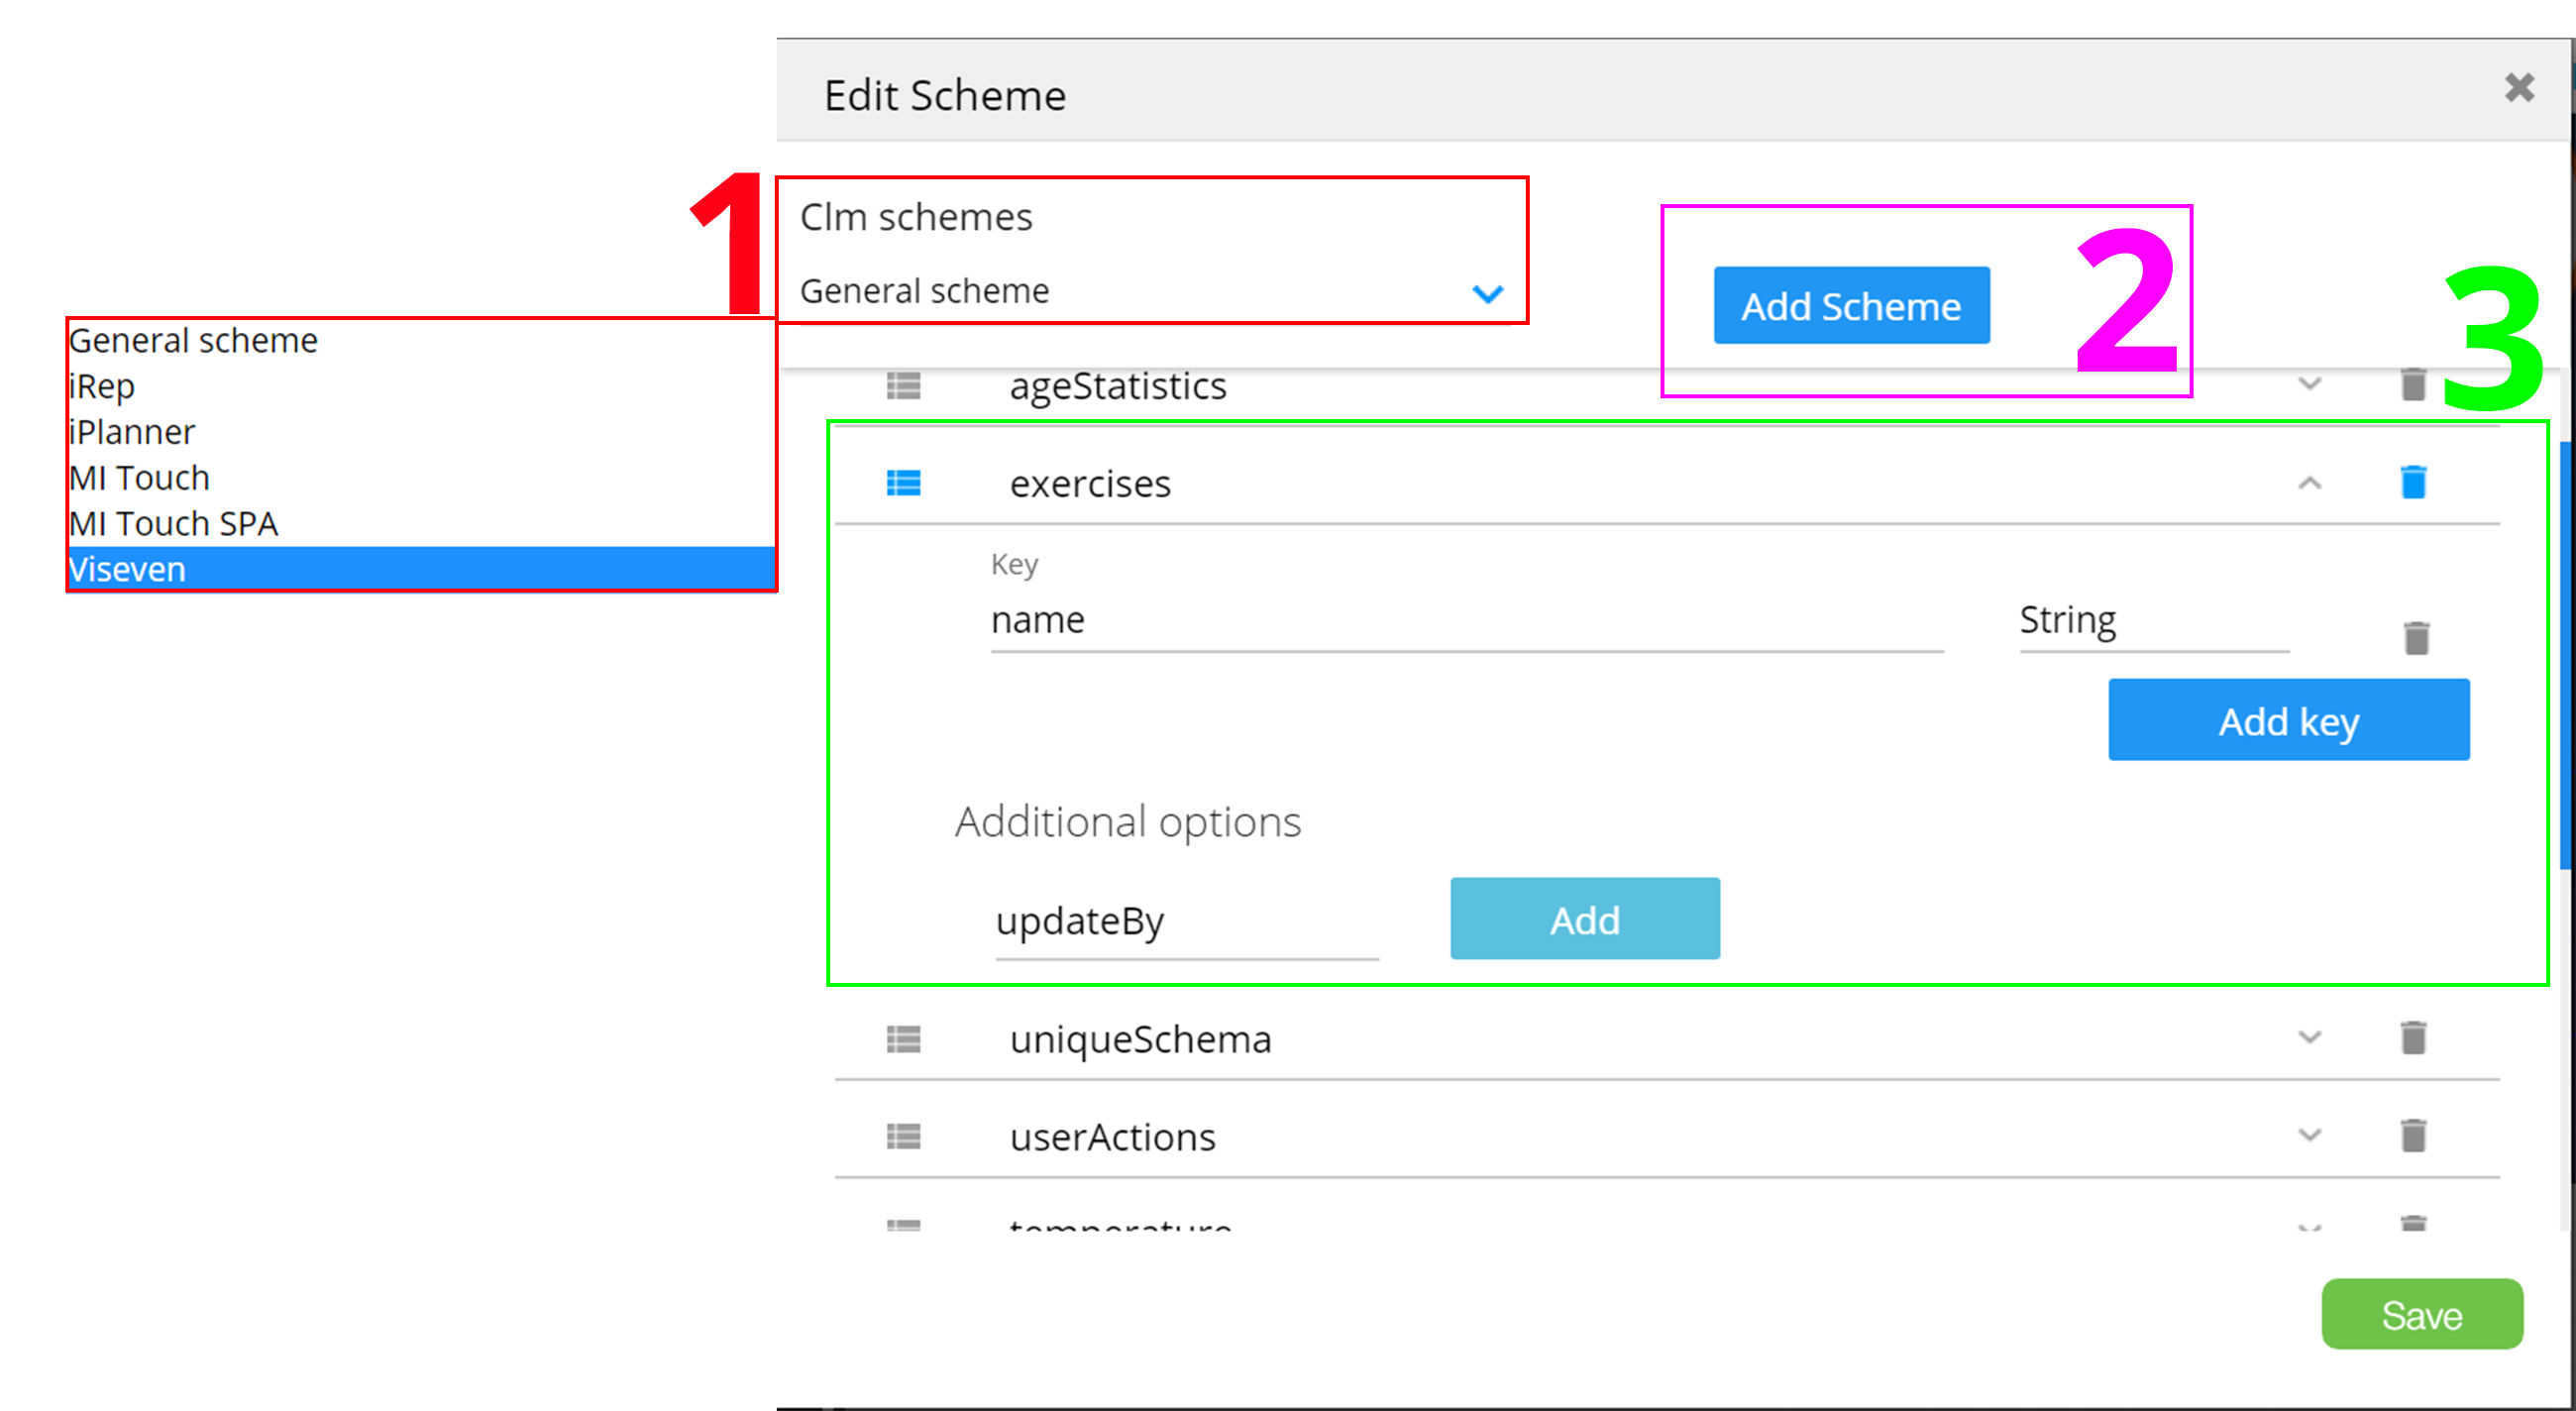Delete the exercises scheme with blue trash icon
This screenshot has height=1411, width=2576.
(x=2413, y=482)
